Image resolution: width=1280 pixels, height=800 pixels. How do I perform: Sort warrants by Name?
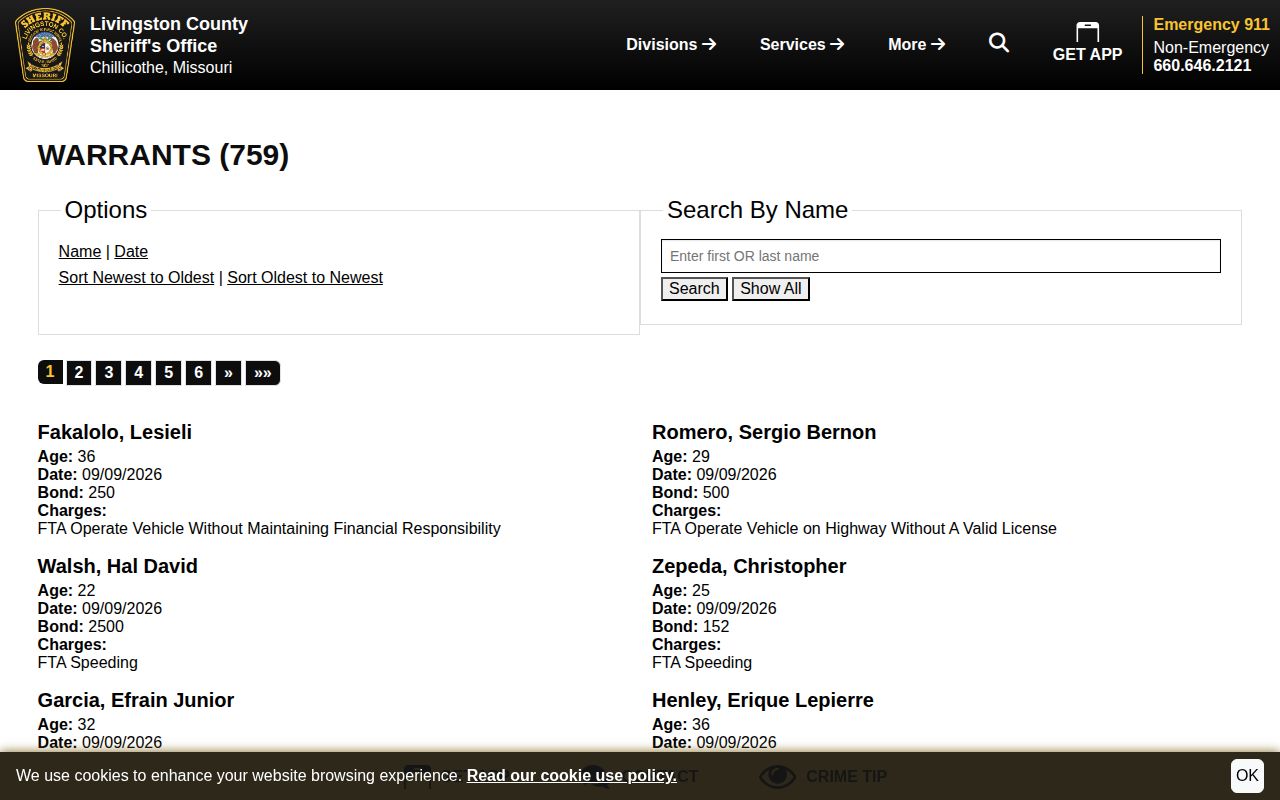(x=80, y=251)
